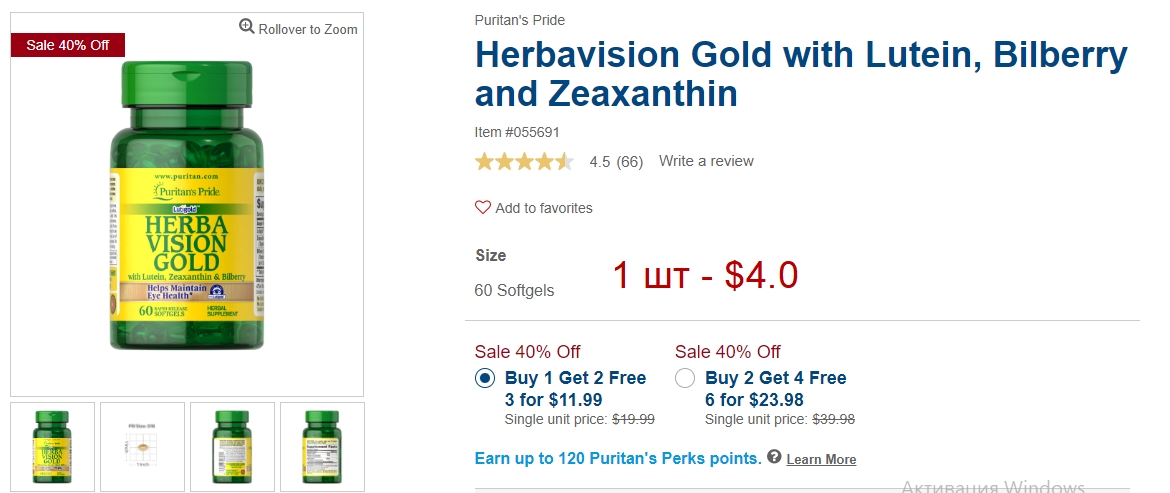1170x493 pixels.
Task: Click the heart icon to add to favorites
Action: pyautogui.click(x=483, y=207)
